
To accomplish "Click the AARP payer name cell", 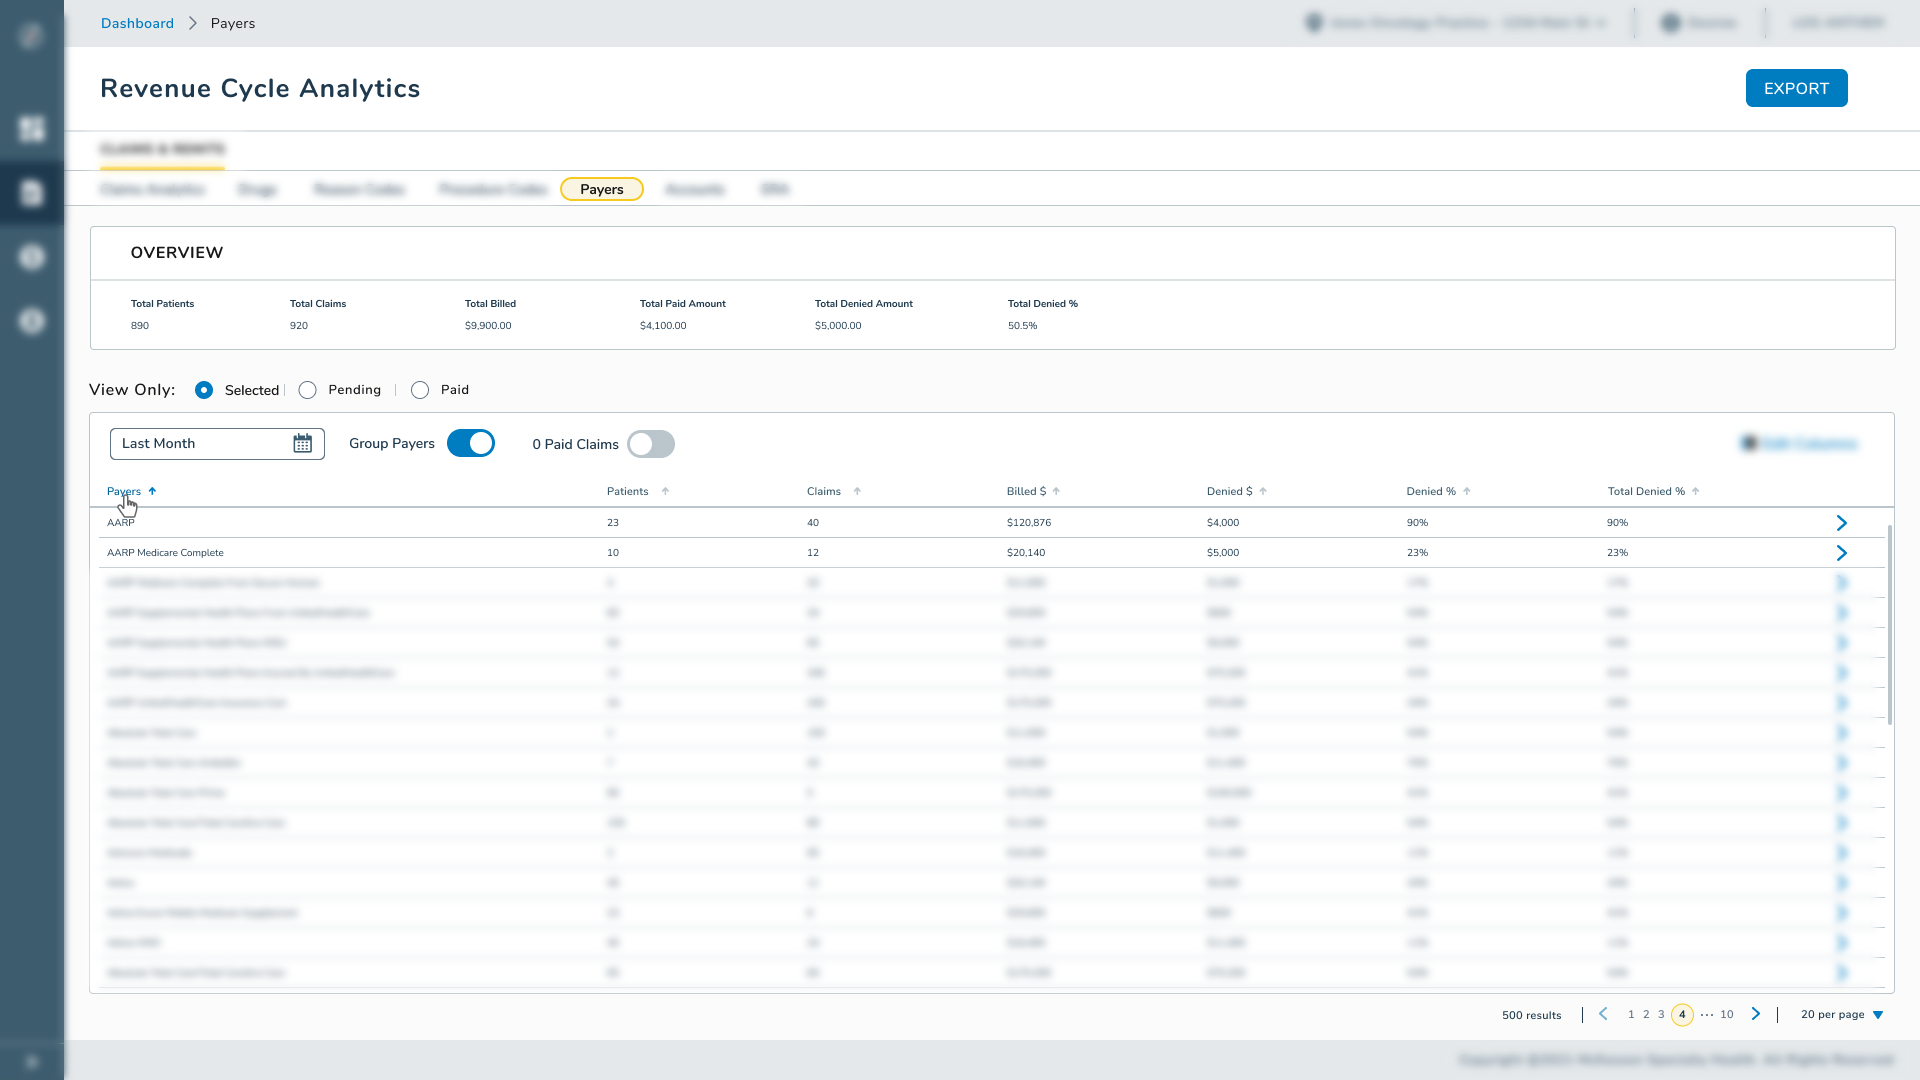I will click(121, 523).
